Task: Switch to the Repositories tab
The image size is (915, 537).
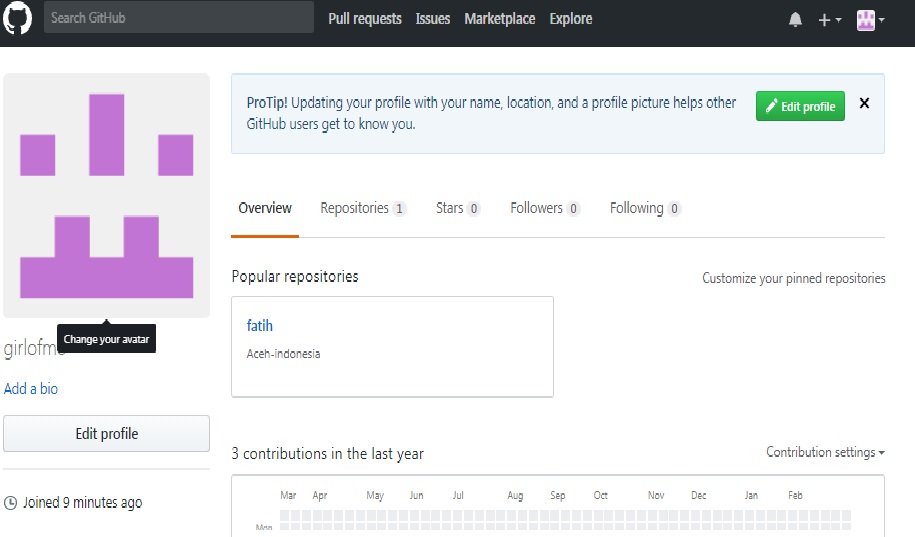Action: pyautogui.click(x=362, y=208)
